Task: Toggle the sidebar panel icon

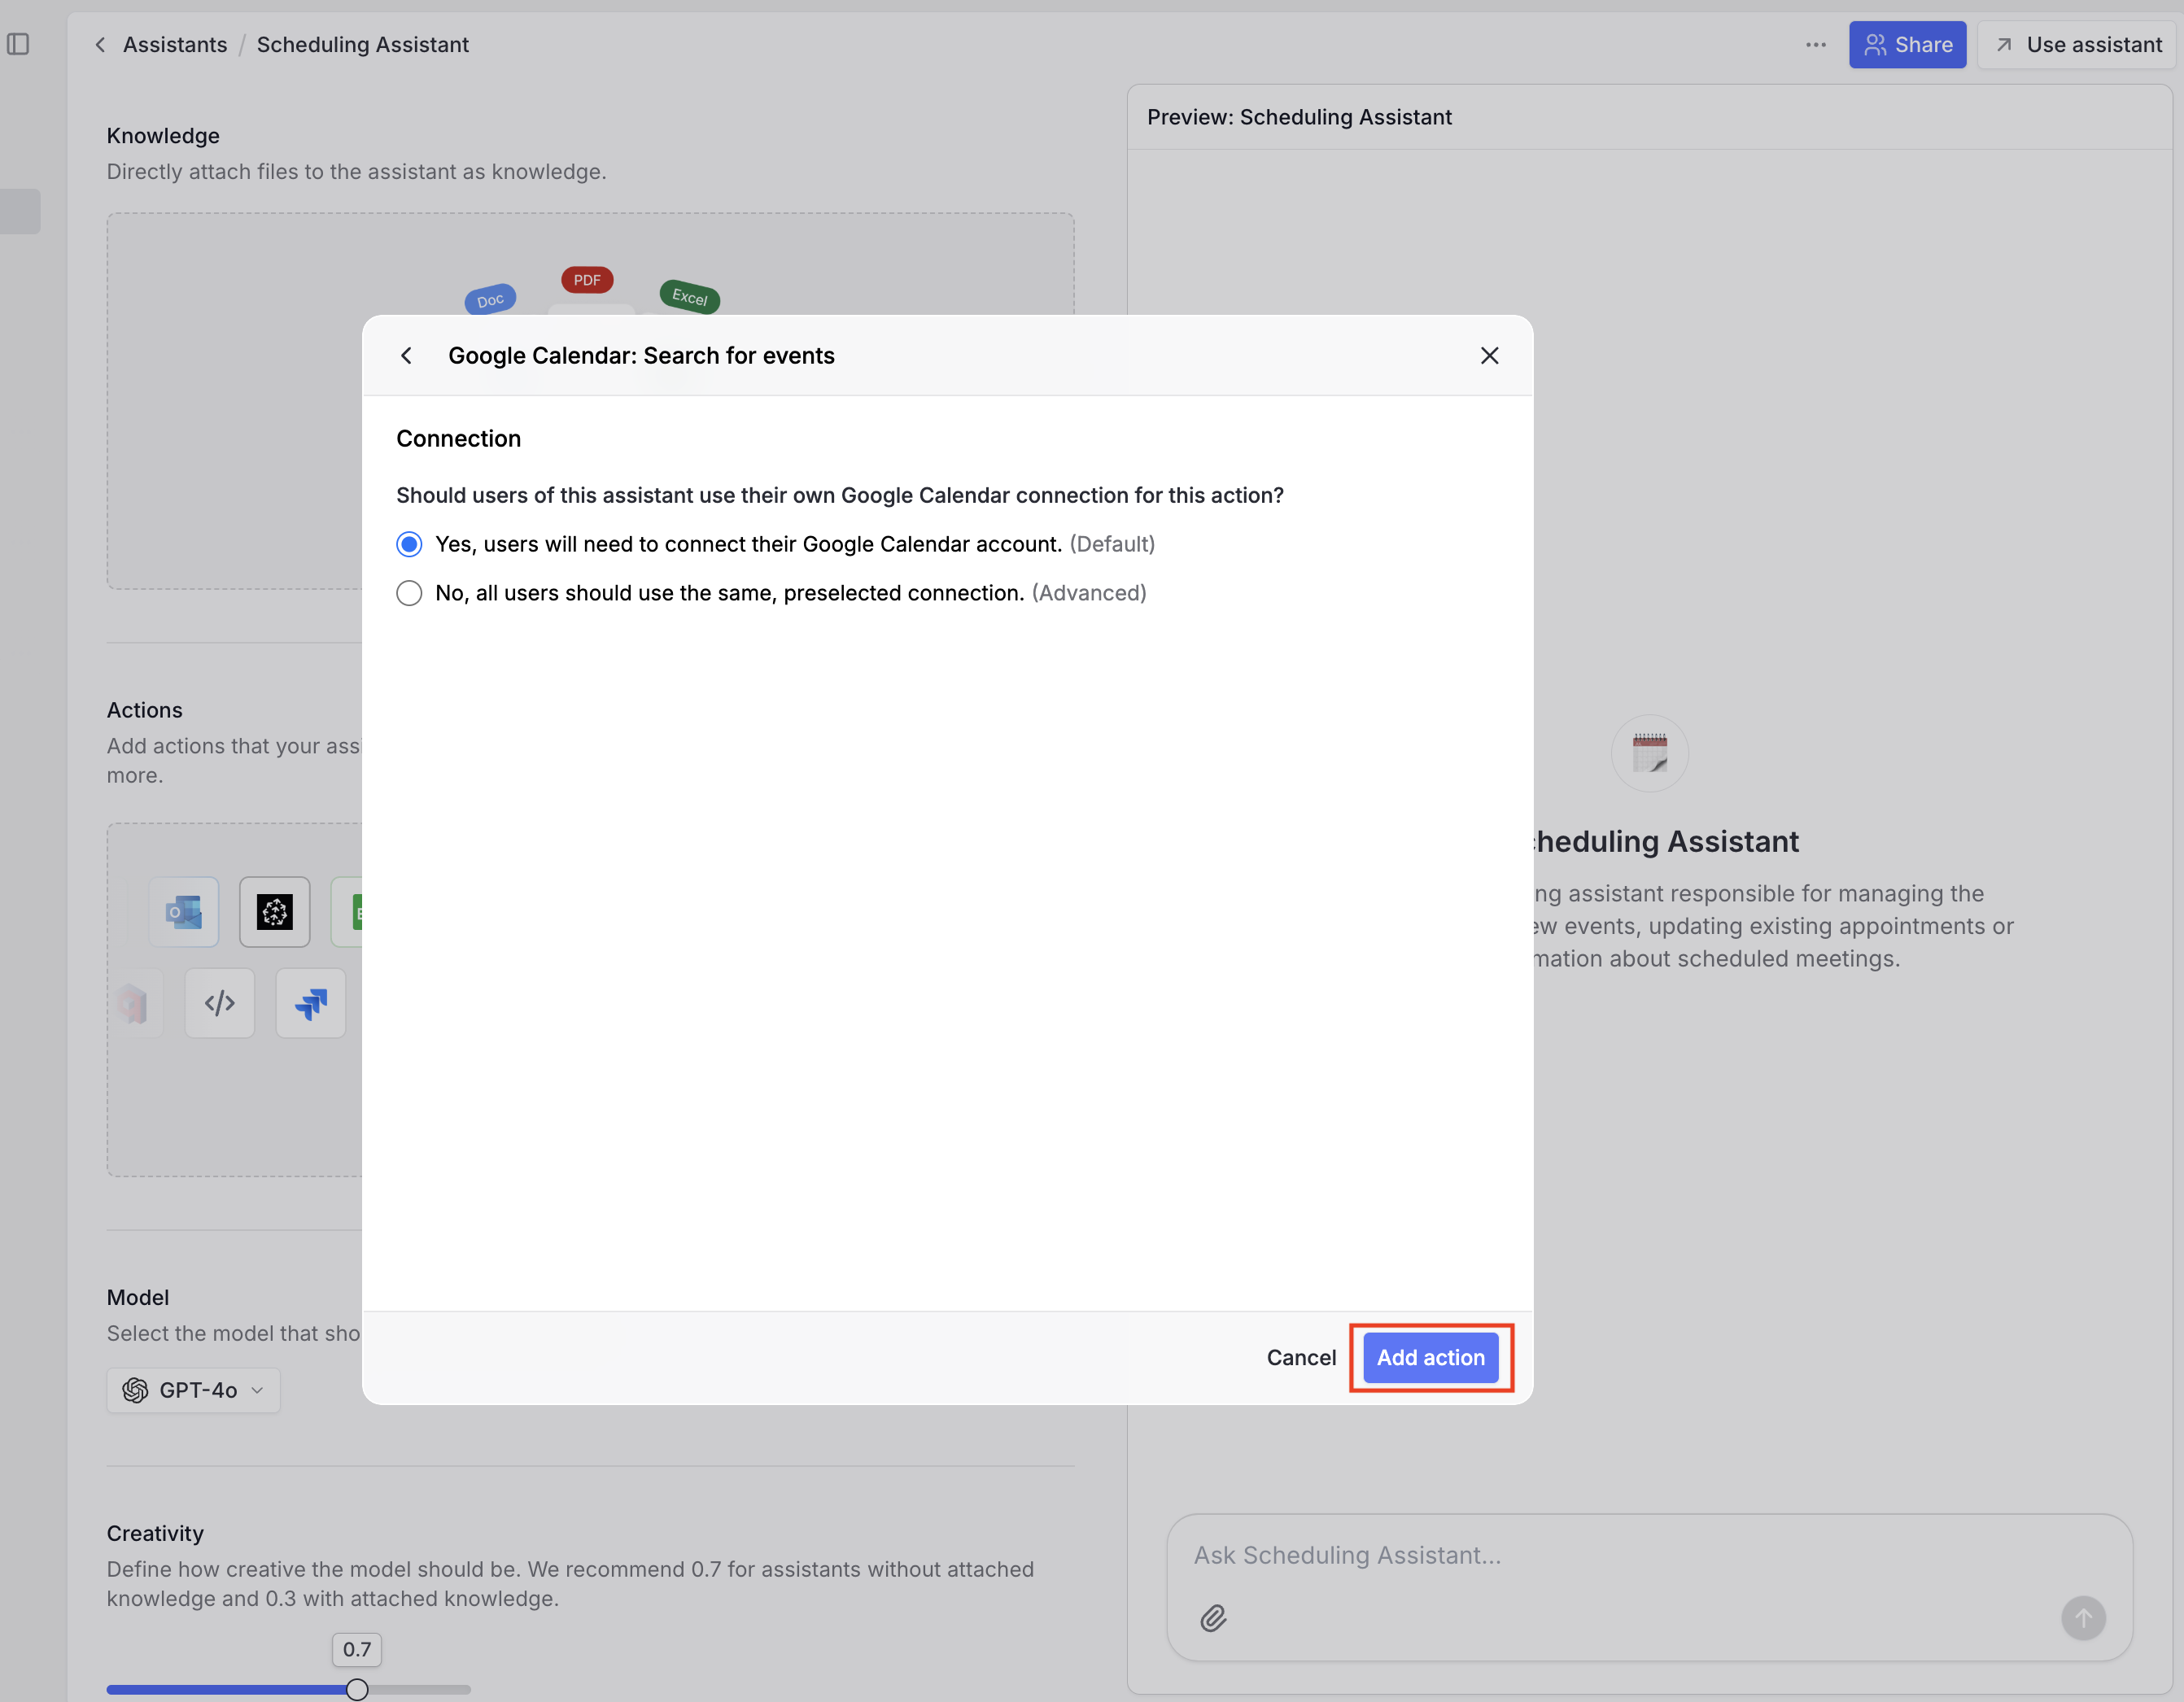Action: point(18,44)
